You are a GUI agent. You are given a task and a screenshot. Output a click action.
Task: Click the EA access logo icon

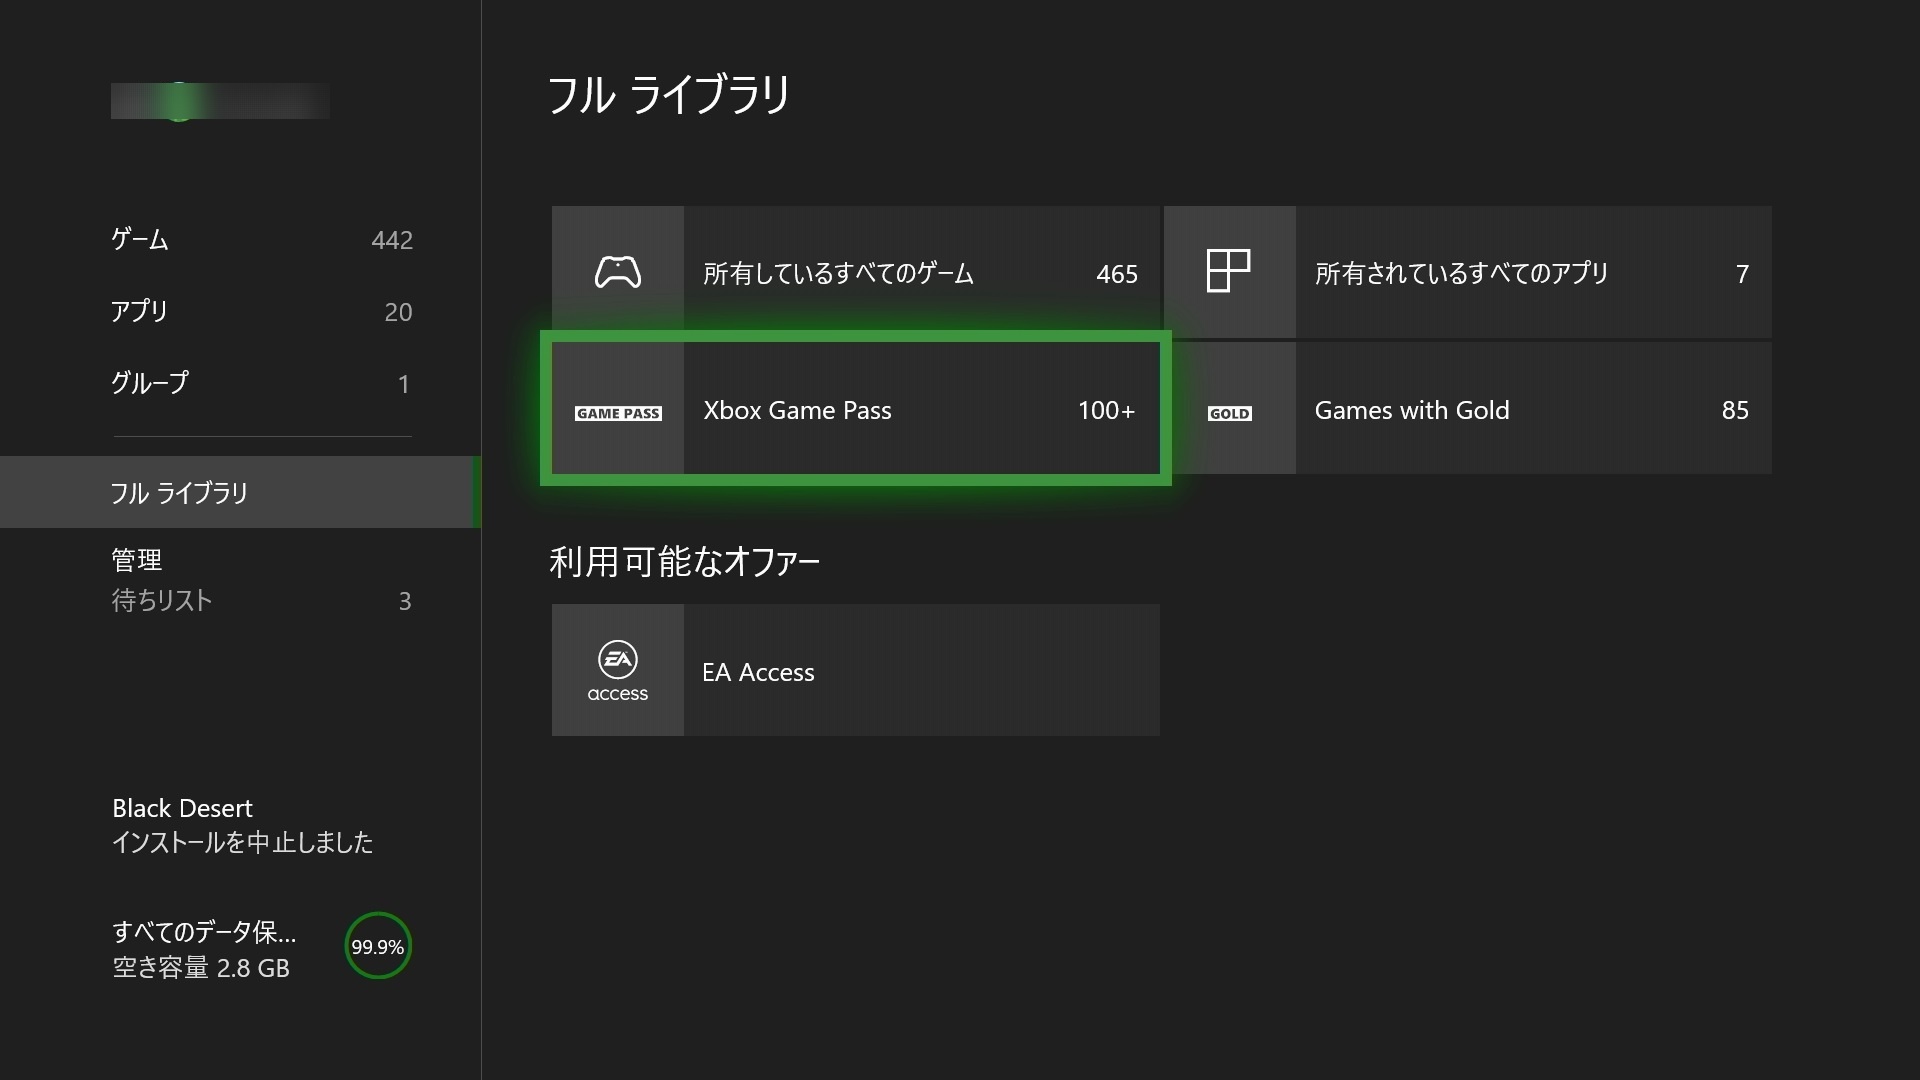click(617, 671)
